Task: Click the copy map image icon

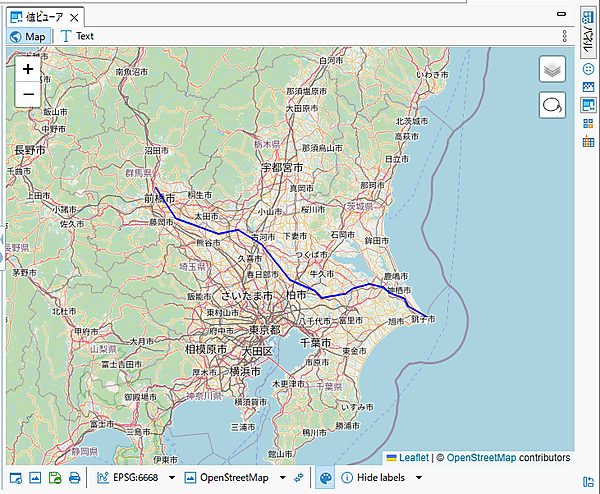Action: tap(35, 478)
